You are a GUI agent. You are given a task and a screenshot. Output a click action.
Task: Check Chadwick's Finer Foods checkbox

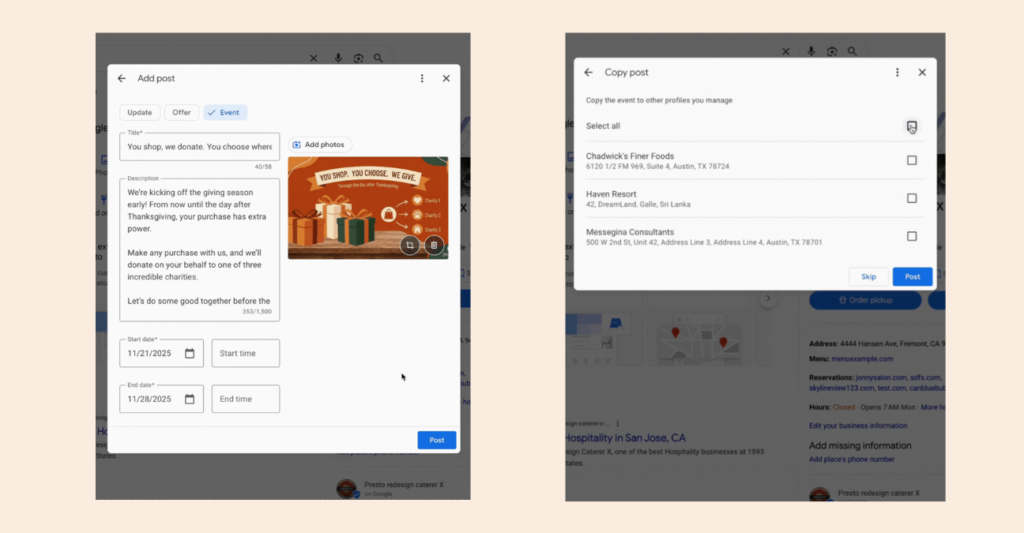(x=911, y=160)
